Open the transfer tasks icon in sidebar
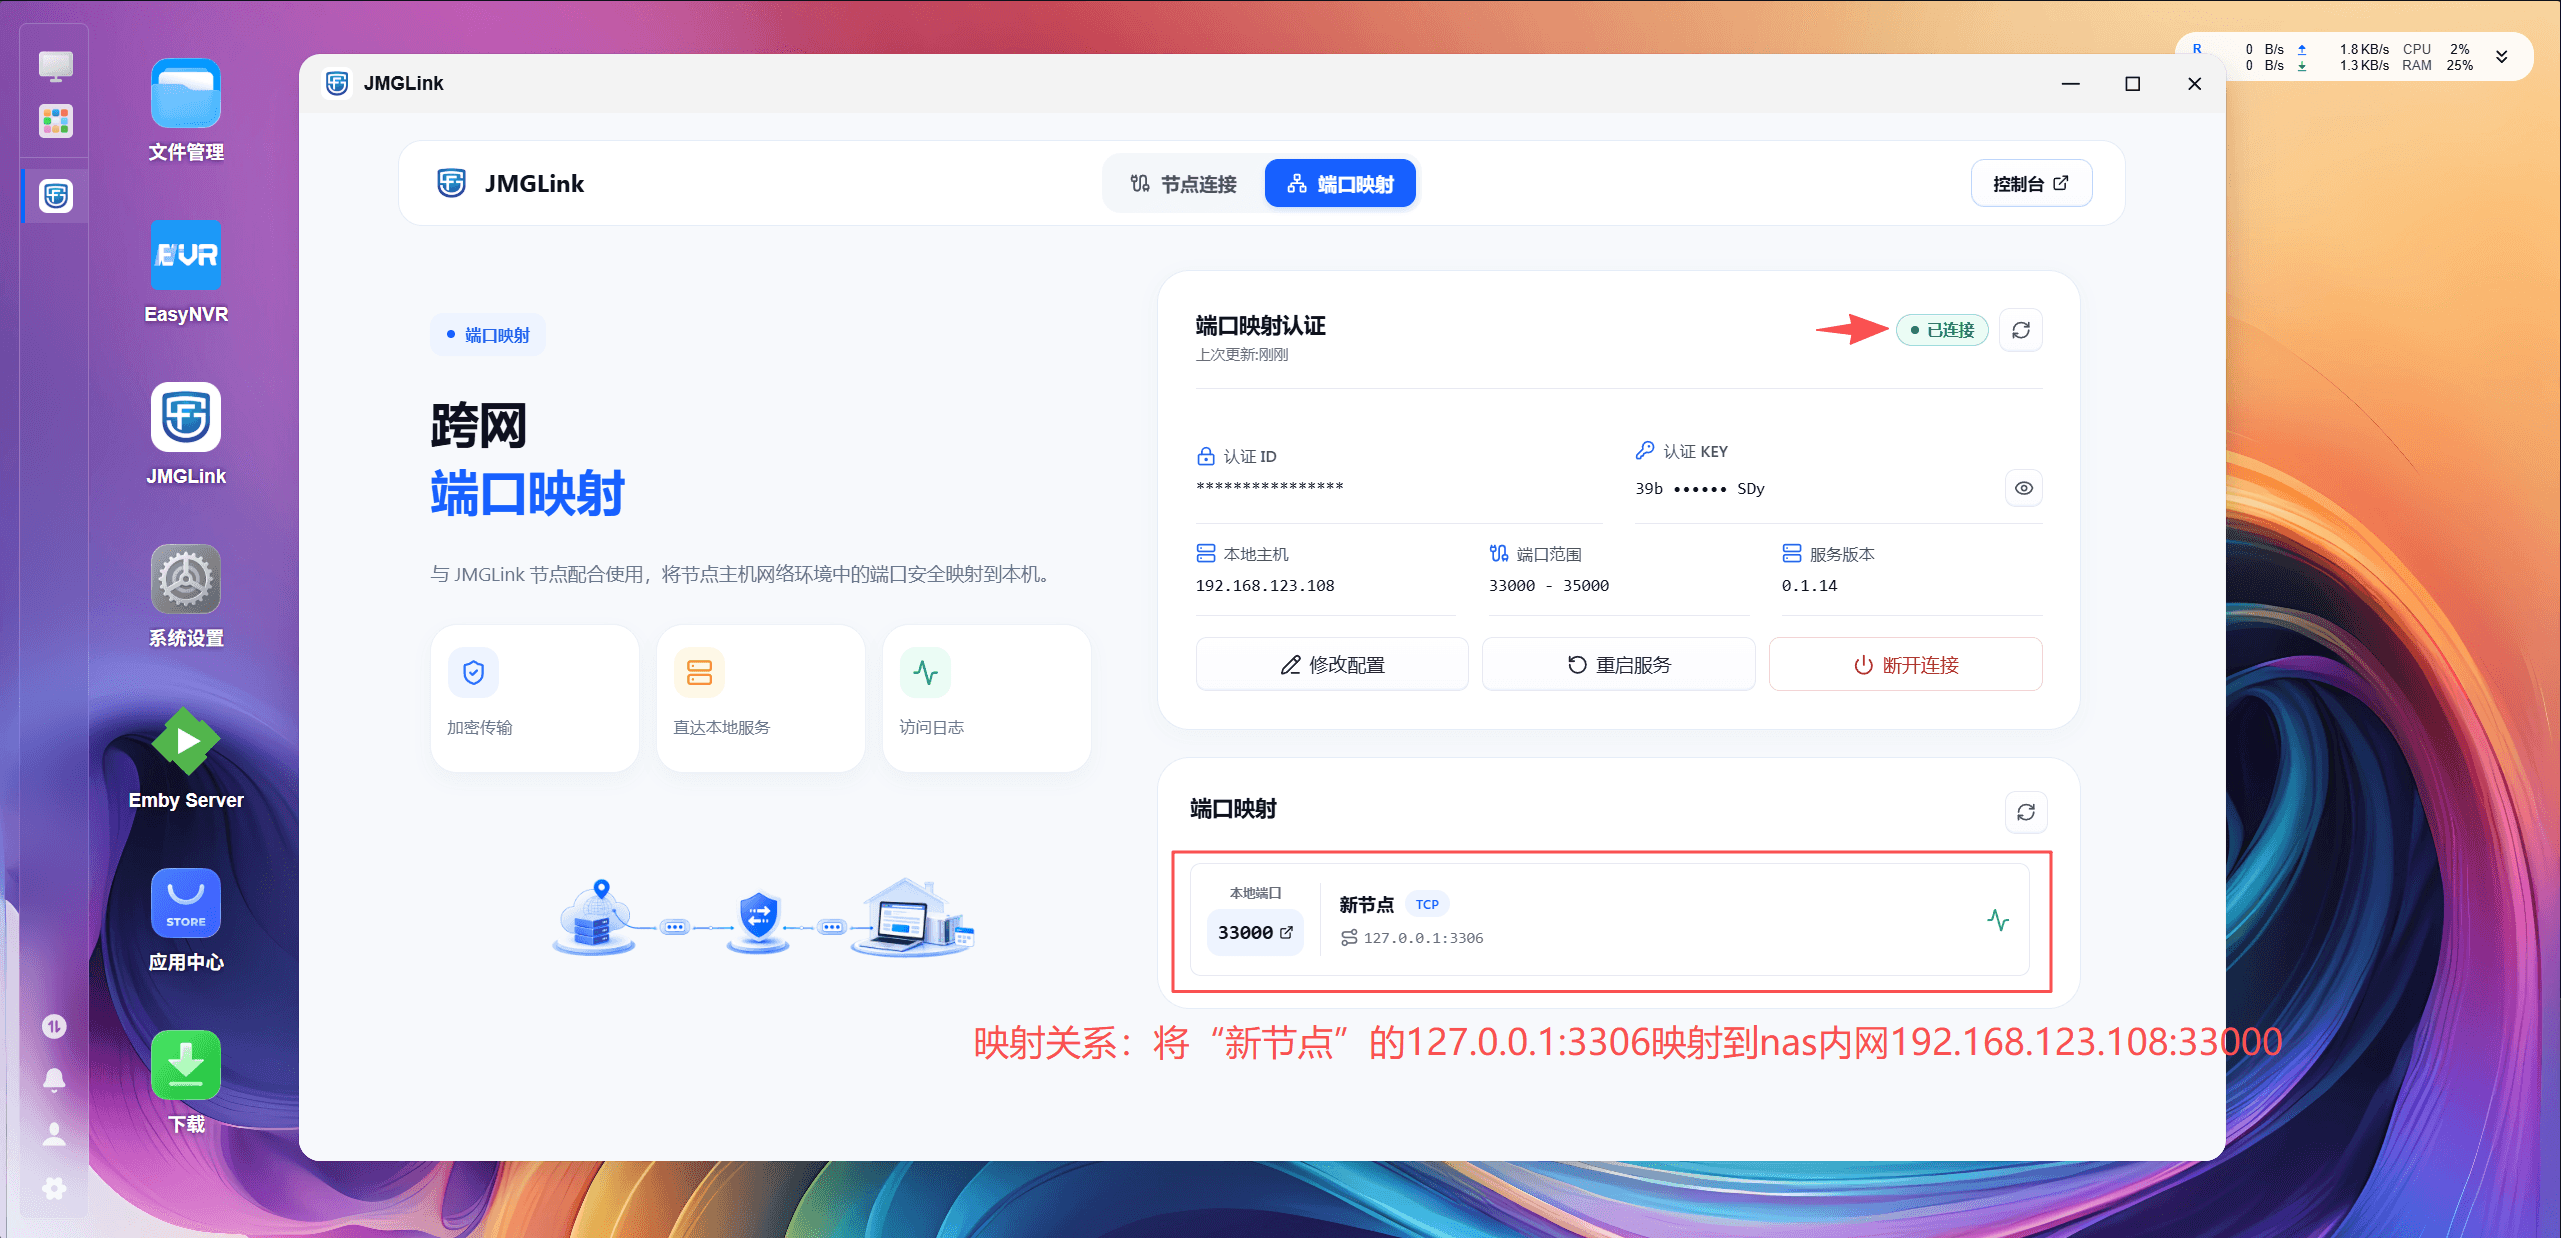This screenshot has width=2561, height=1238. point(54,1026)
